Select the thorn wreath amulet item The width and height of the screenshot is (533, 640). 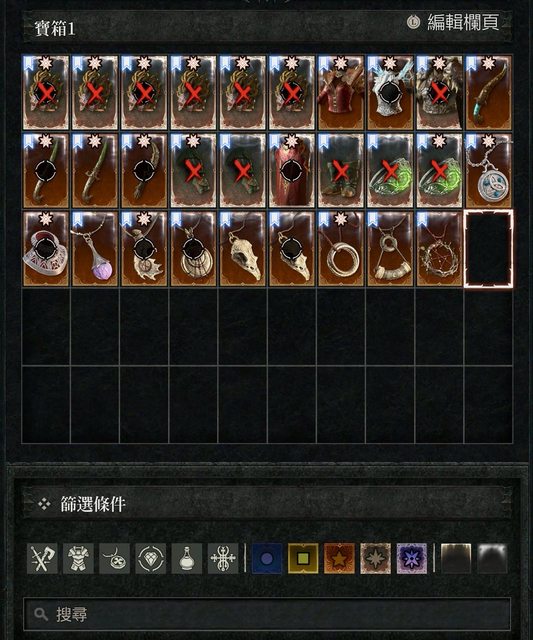click(x=439, y=249)
